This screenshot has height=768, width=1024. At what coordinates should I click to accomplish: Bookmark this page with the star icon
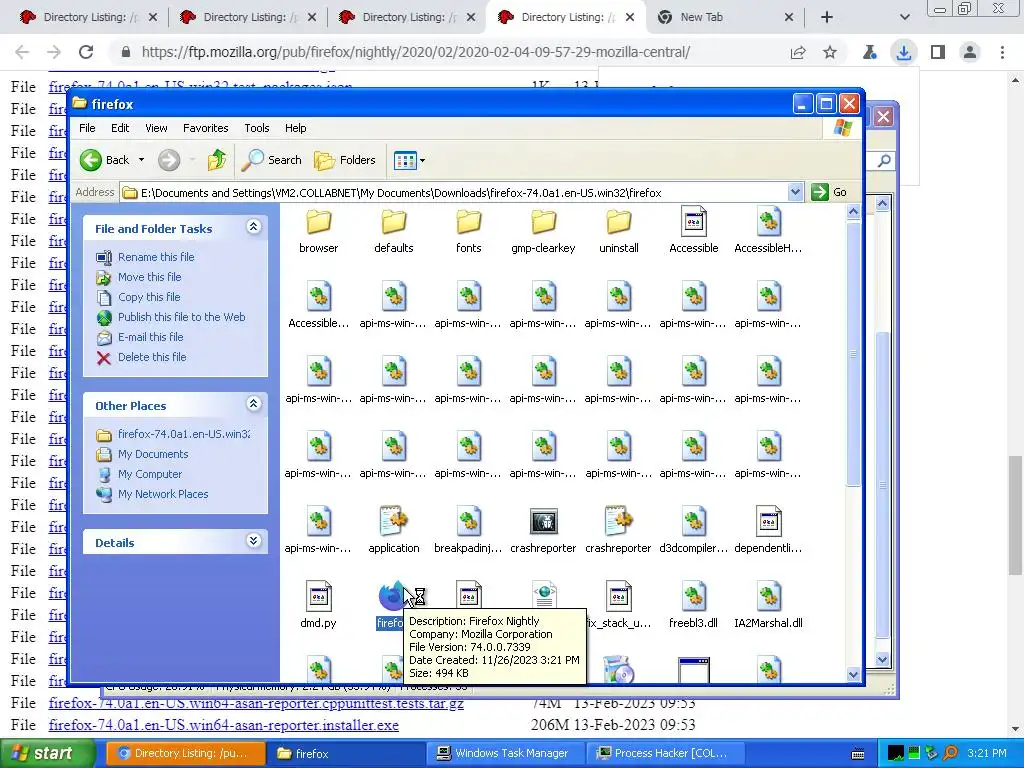[x=830, y=52]
